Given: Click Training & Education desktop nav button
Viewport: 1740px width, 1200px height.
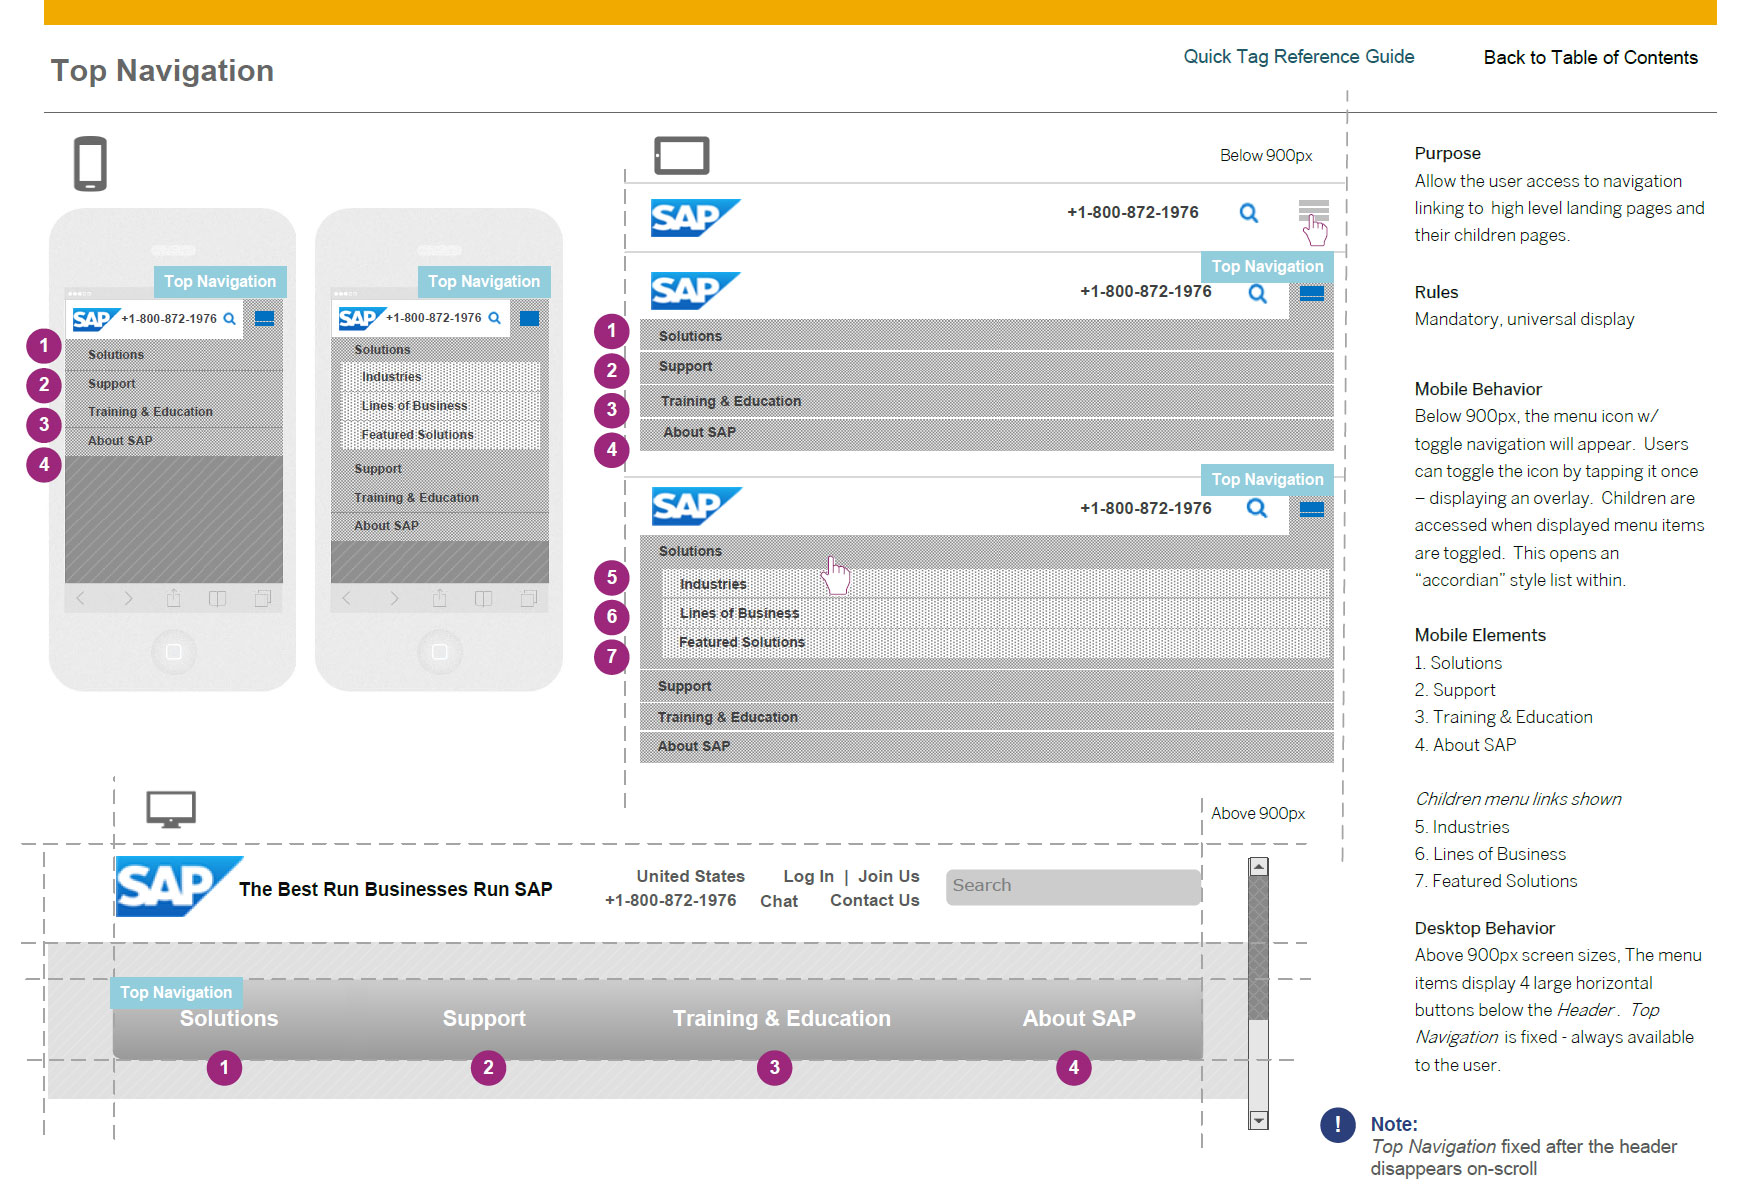Looking at the screenshot, I should pos(782,1019).
